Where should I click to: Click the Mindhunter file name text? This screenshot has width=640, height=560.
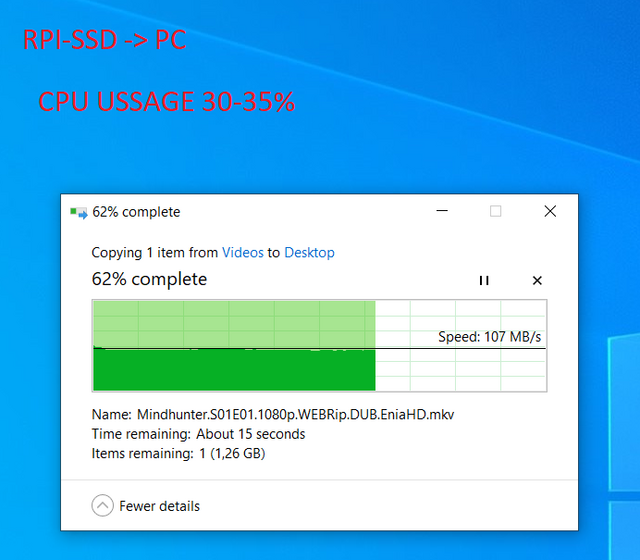pos(296,414)
